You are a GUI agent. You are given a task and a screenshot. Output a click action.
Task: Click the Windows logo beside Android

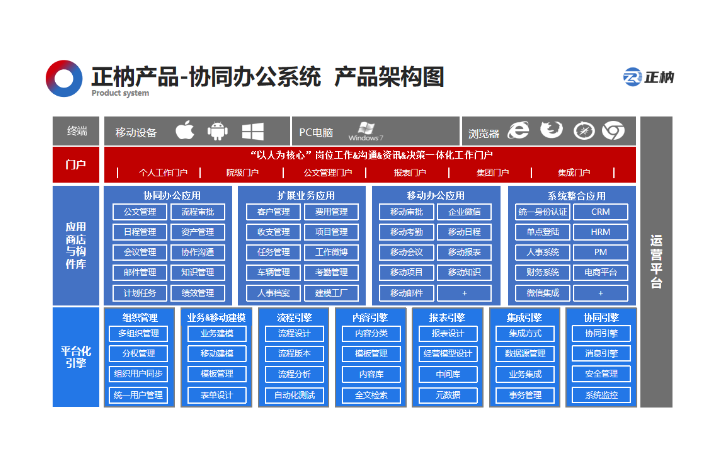coord(253,131)
